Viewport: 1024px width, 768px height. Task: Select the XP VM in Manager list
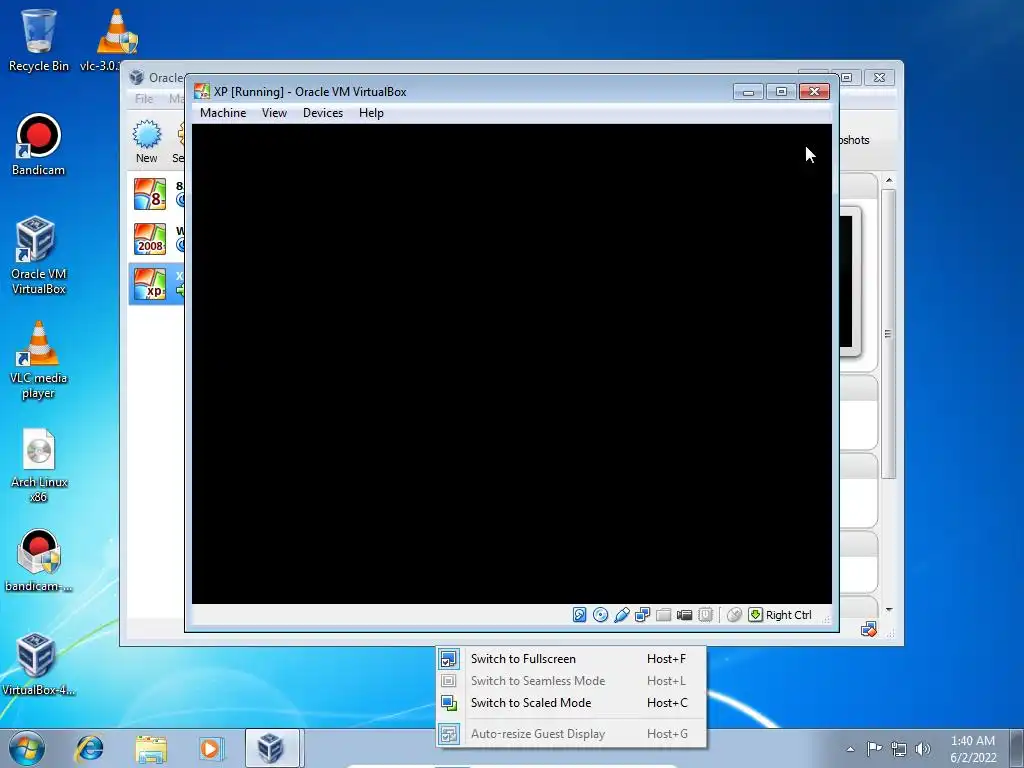point(157,284)
